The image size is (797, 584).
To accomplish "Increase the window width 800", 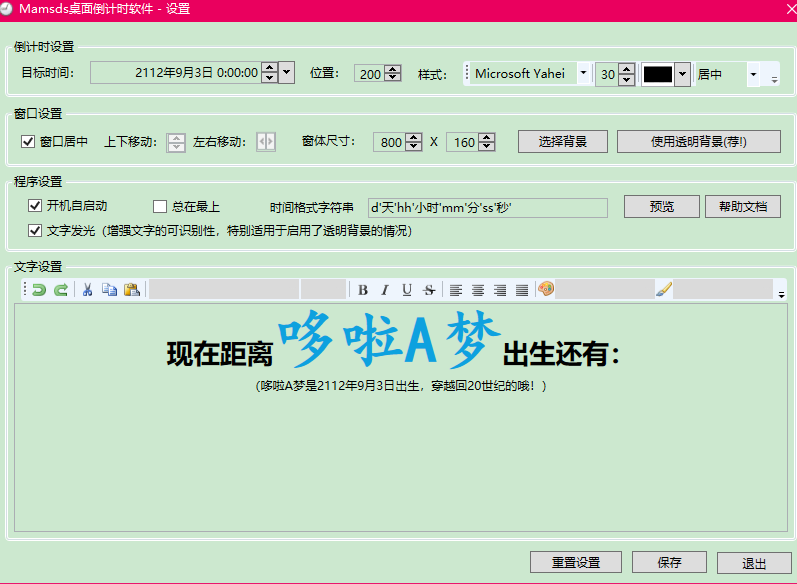I will [x=414, y=137].
